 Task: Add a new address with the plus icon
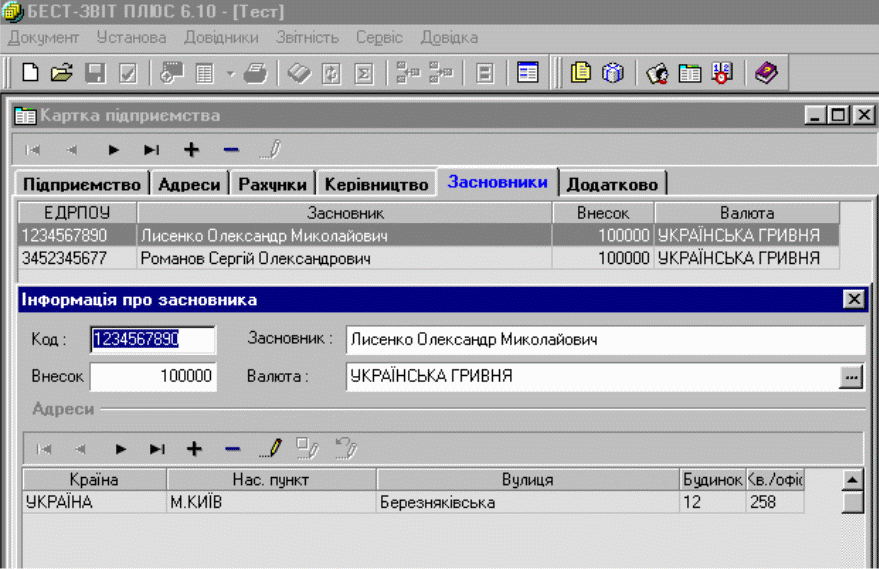[194, 449]
